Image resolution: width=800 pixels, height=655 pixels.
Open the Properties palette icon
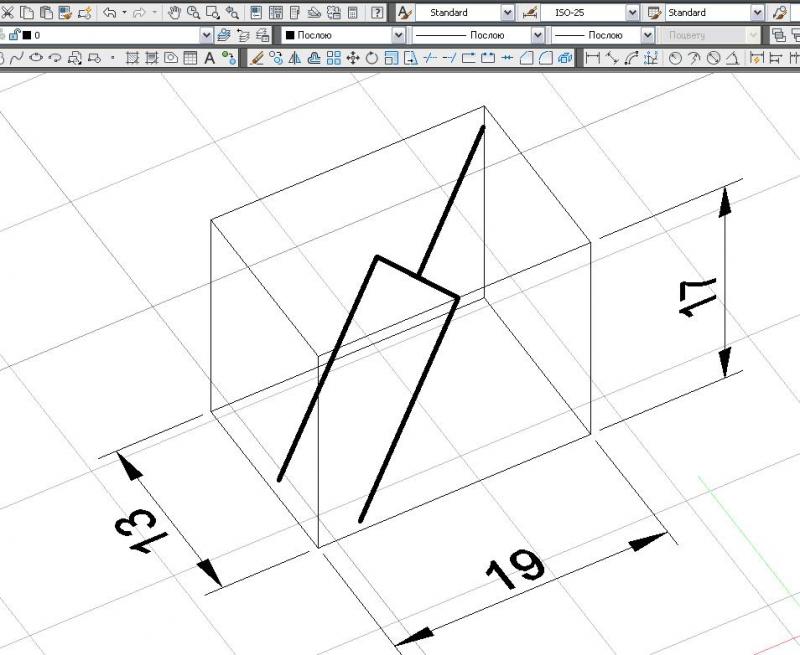256,13
